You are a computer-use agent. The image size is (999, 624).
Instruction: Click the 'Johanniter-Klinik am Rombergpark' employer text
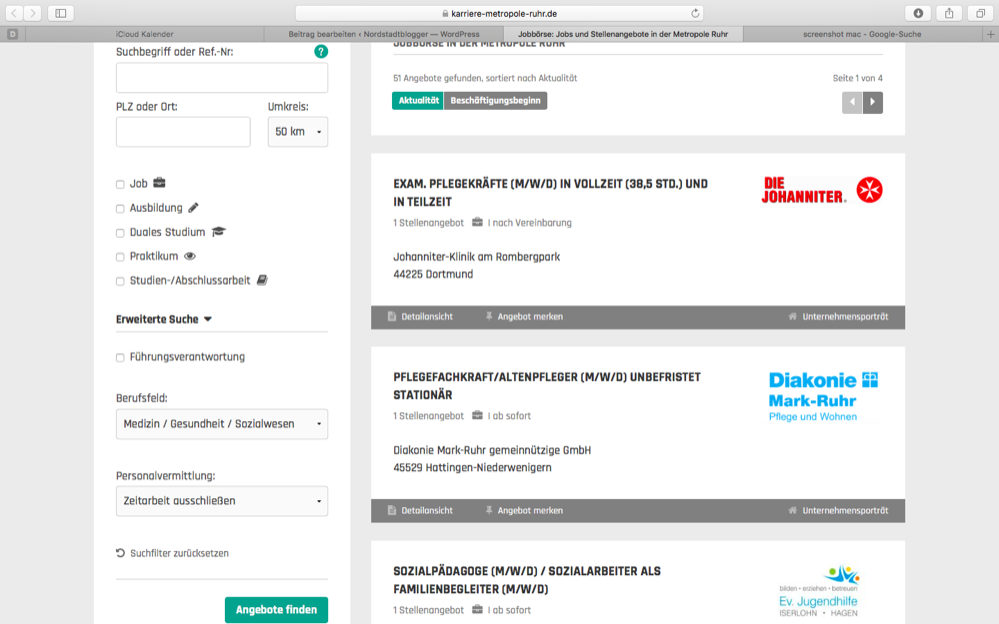pos(477,257)
